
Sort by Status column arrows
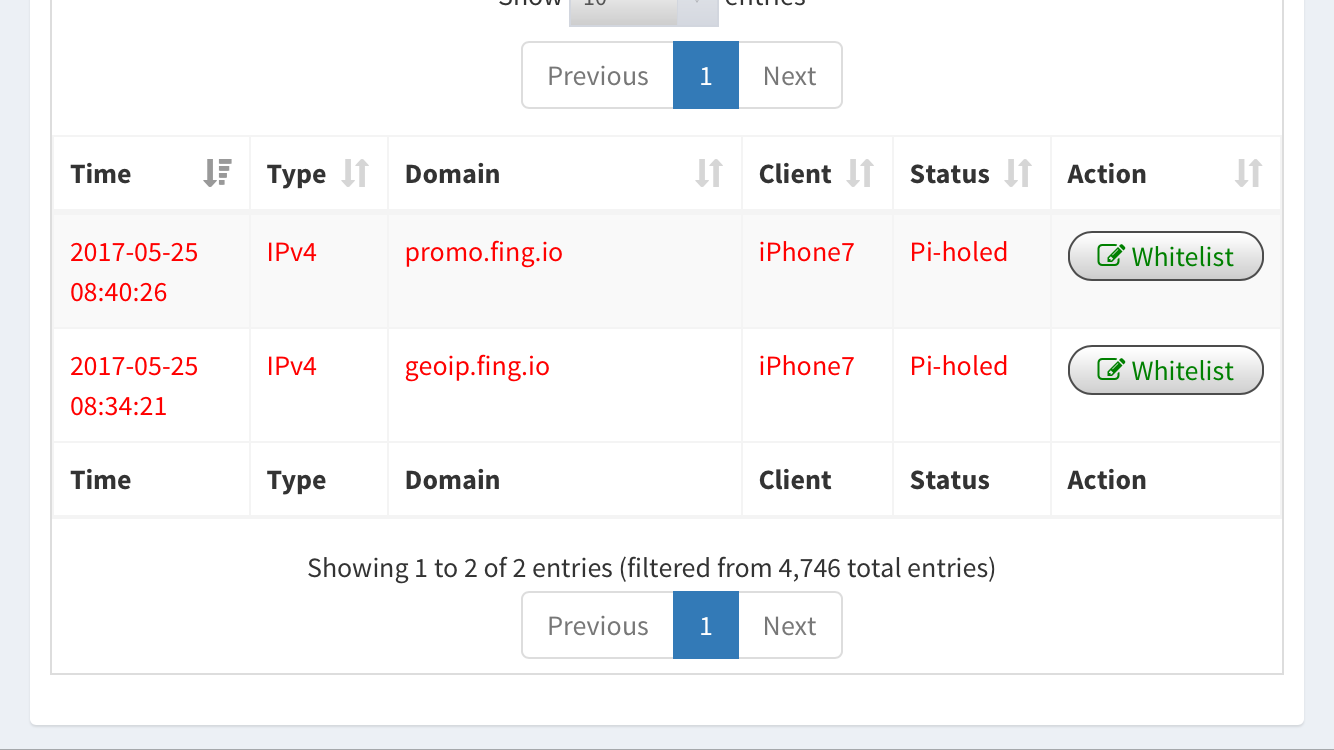click(x=1018, y=174)
